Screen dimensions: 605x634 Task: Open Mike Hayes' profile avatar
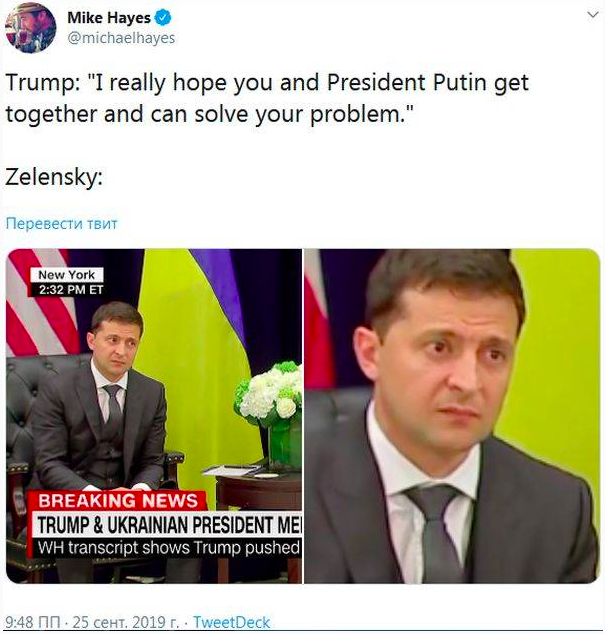[x=30, y=28]
